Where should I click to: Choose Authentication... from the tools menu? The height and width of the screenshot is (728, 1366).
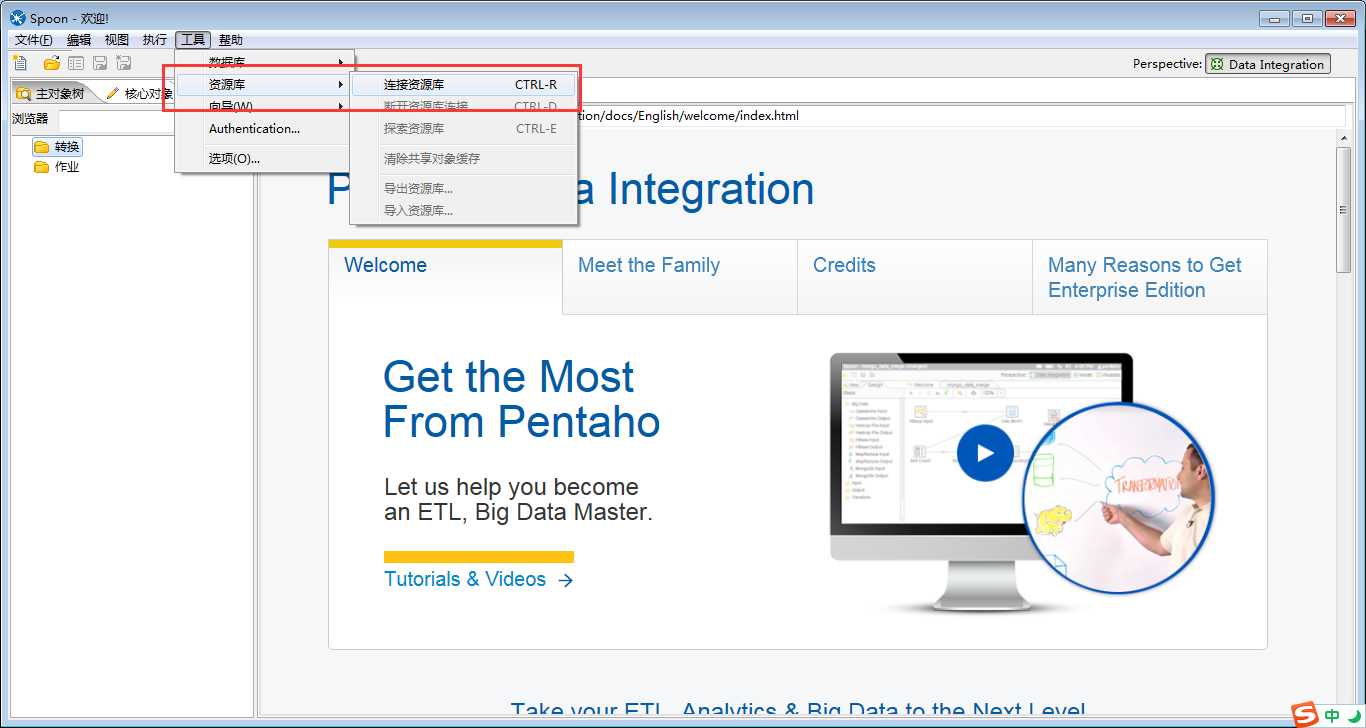(x=264, y=129)
